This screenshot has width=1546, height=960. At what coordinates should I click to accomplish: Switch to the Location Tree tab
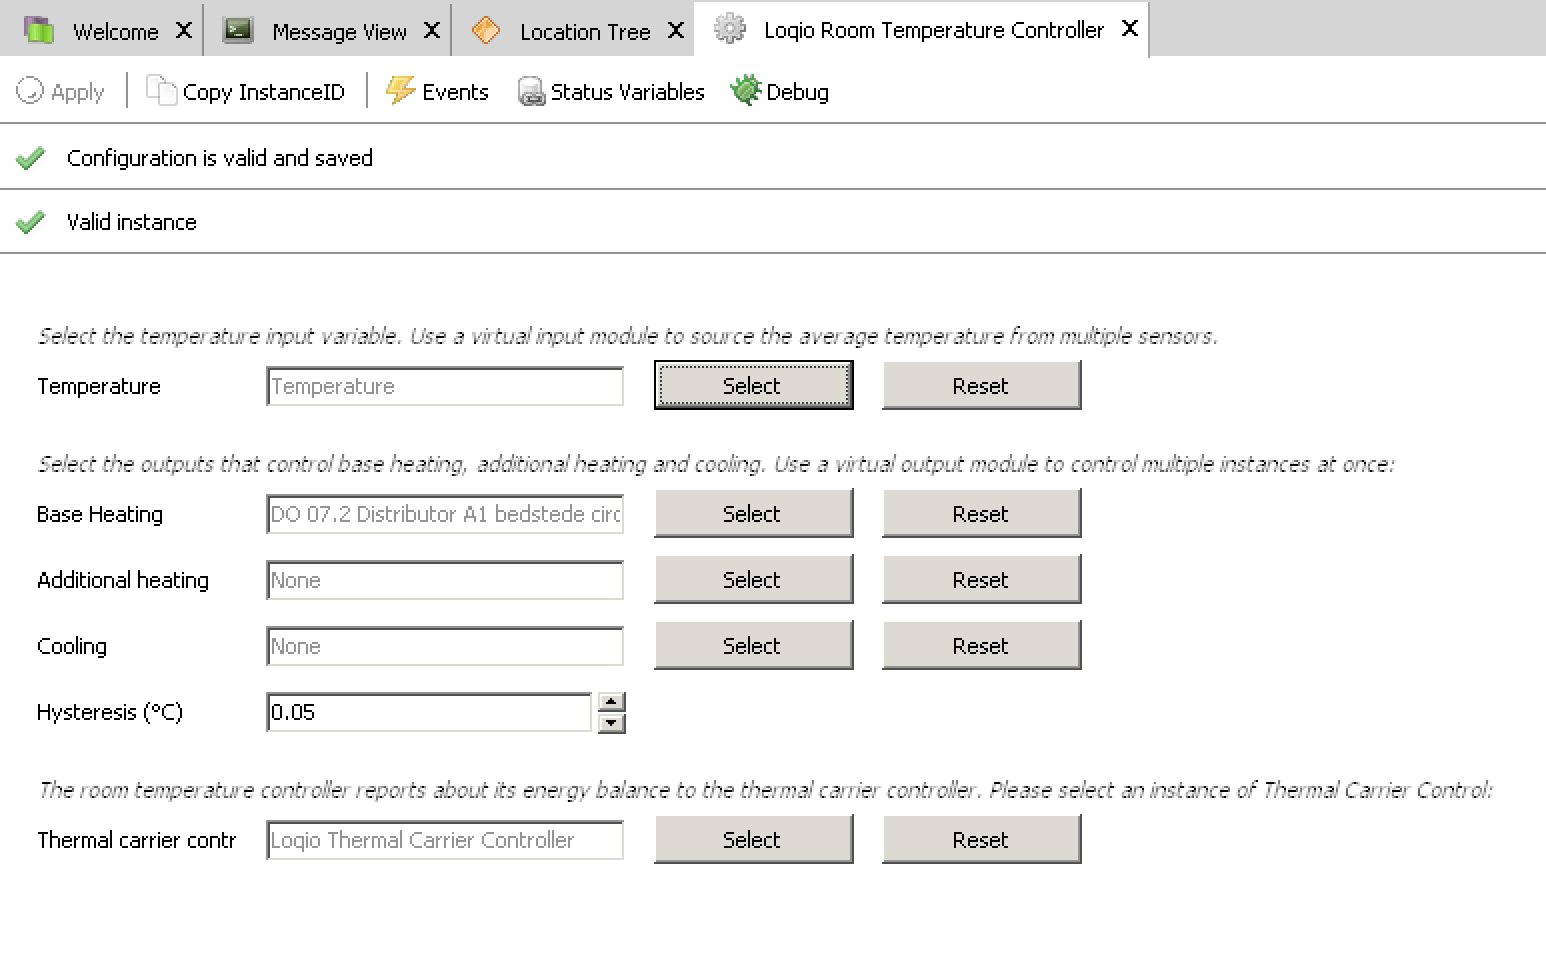[584, 32]
